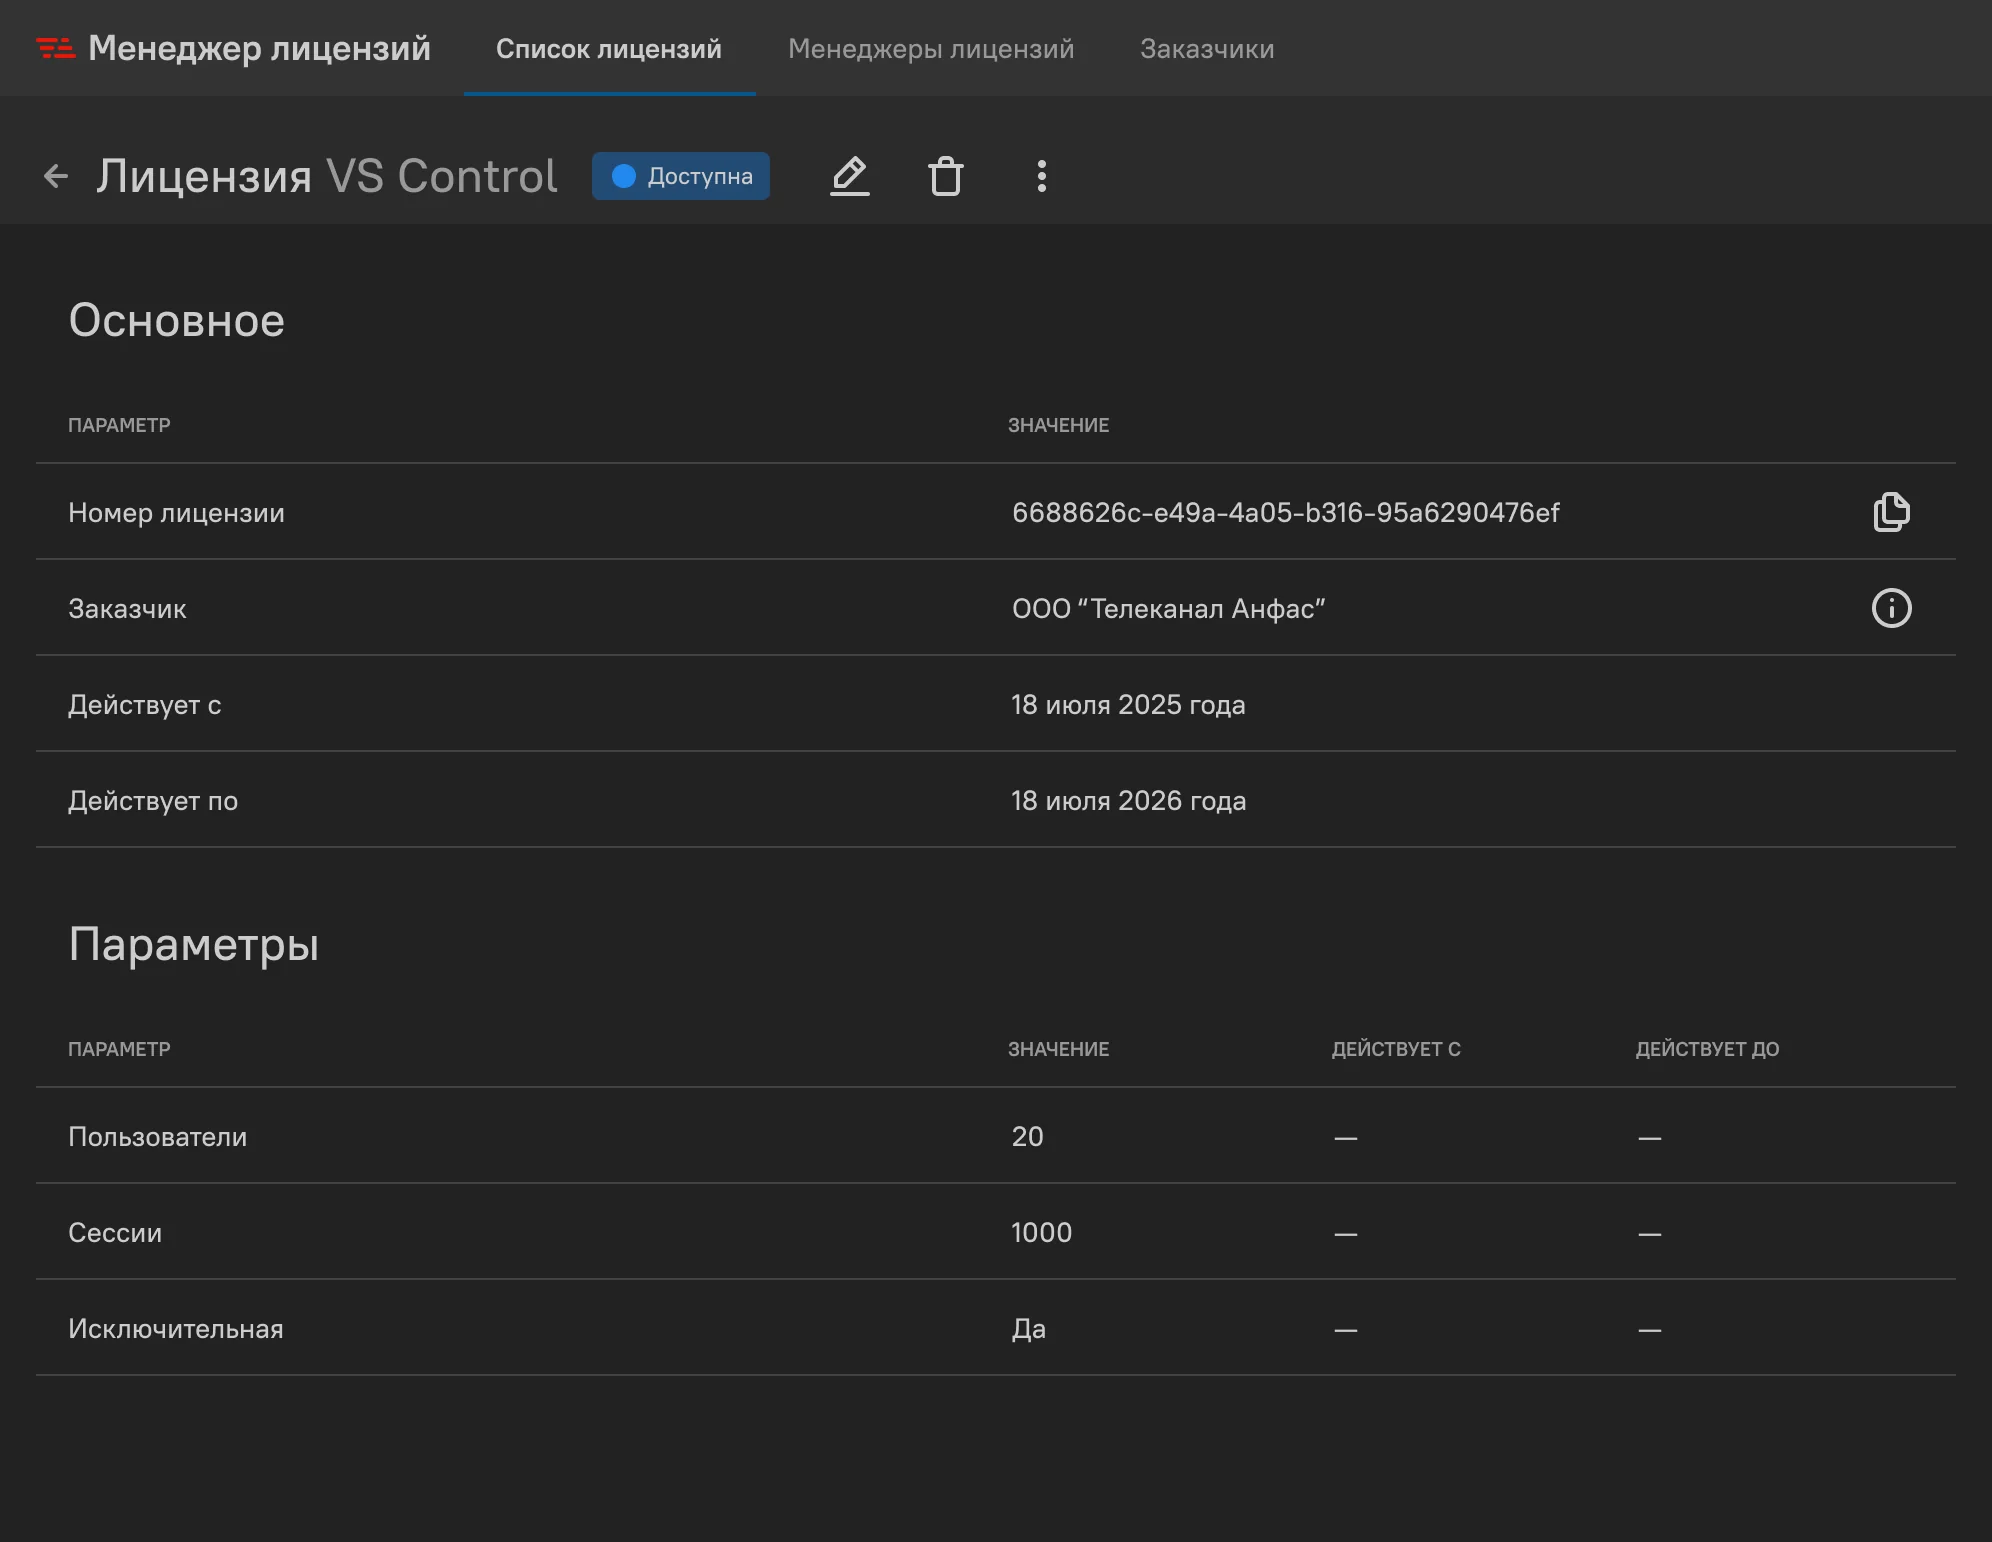Switch to the Менеджеры лицензий tab
Screen dimensions: 1992x1542
point(931,49)
